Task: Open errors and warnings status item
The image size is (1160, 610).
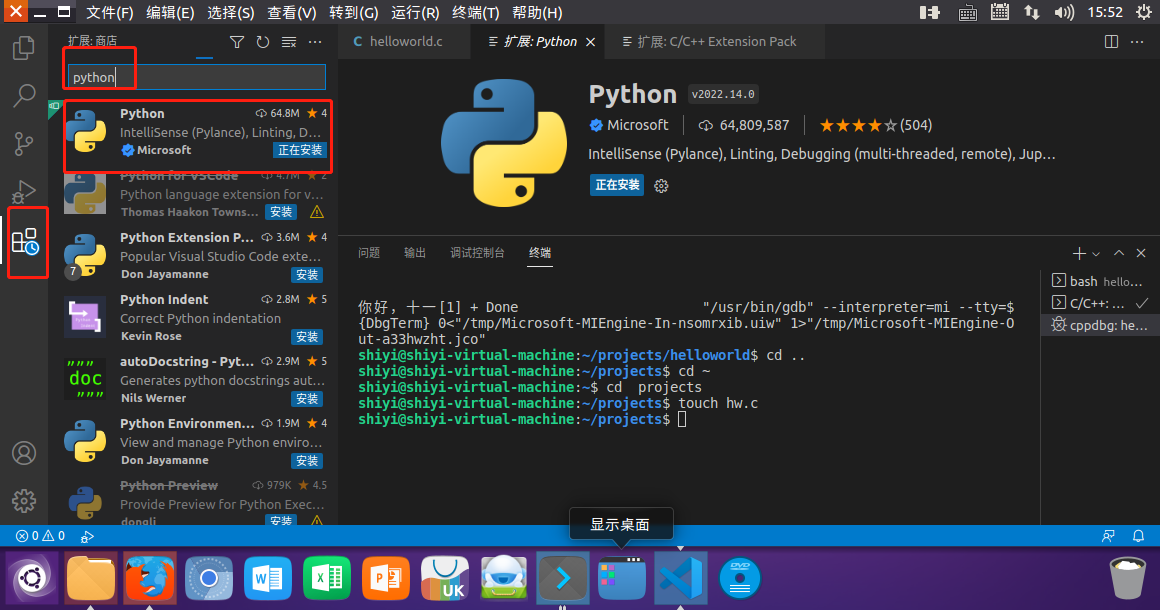Action: 41,536
